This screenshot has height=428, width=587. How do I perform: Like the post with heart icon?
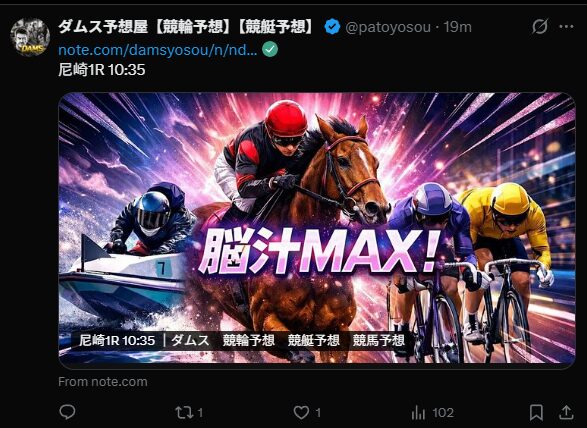pyautogui.click(x=301, y=413)
